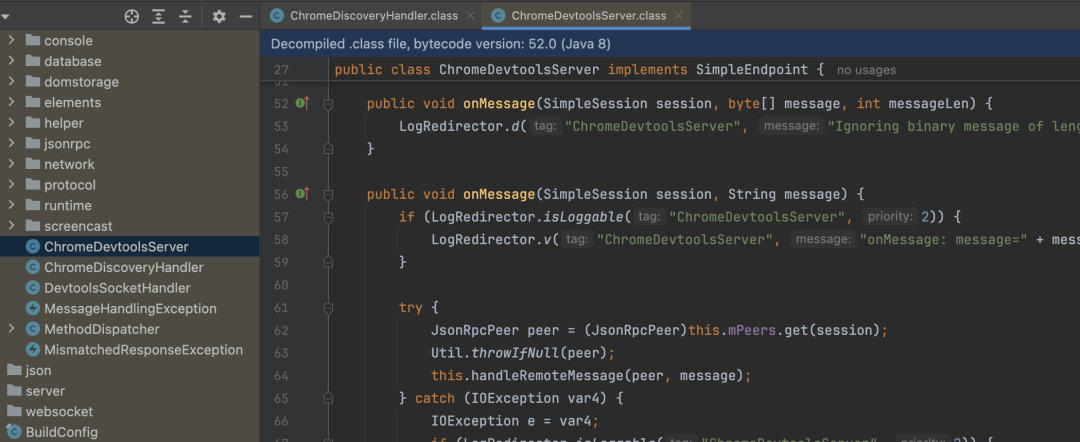Click the decompiled class file banner
The width and height of the screenshot is (1080, 442).
(670, 44)
